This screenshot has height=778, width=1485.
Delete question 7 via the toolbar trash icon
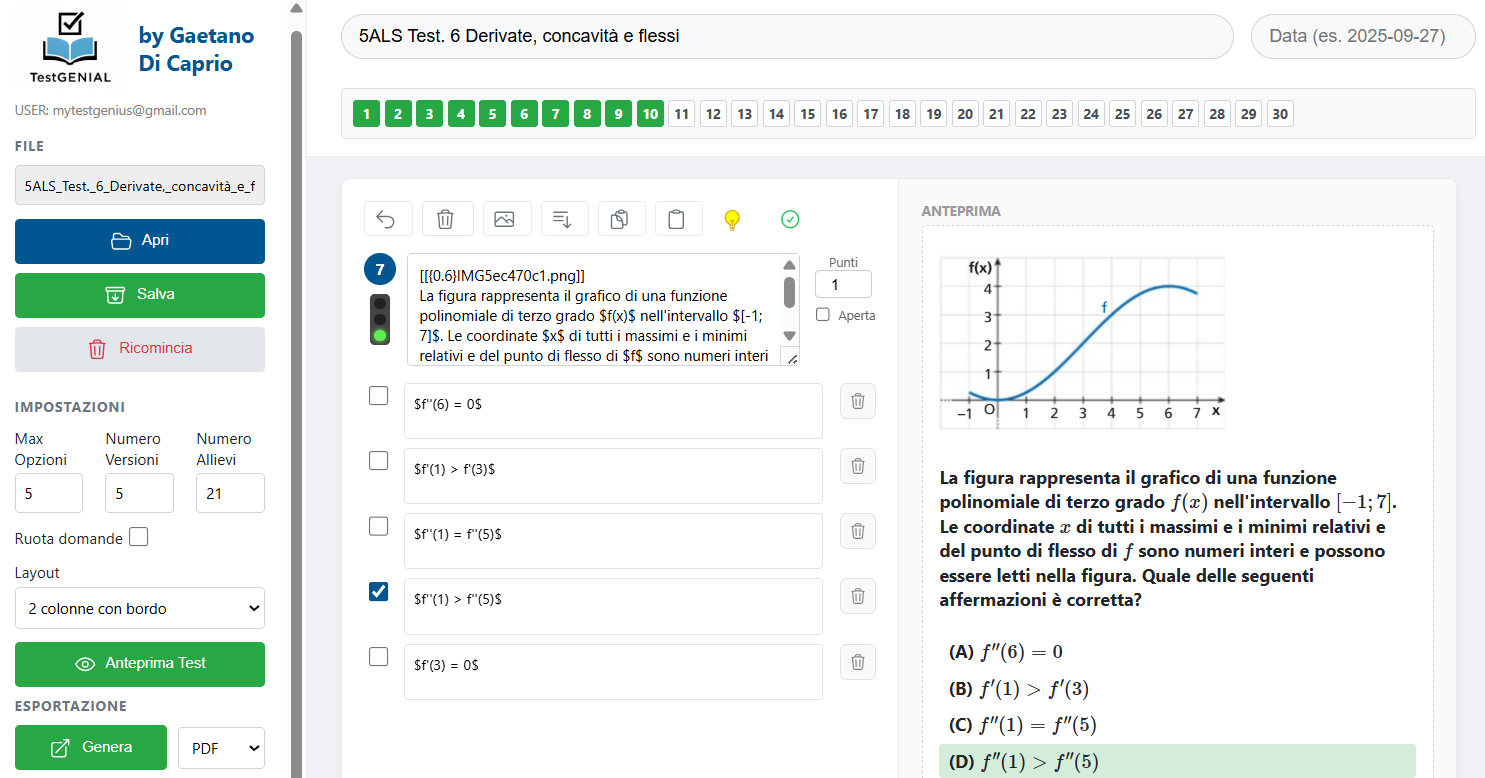pyautogui.click(x=447, y=218)
